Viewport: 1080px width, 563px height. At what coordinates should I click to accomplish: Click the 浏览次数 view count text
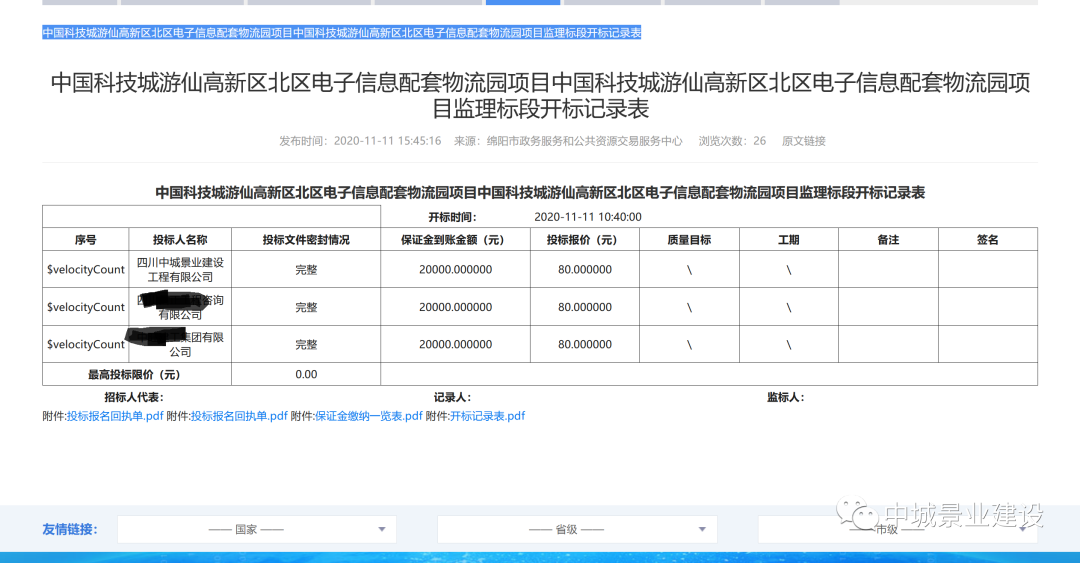(732, 141)
